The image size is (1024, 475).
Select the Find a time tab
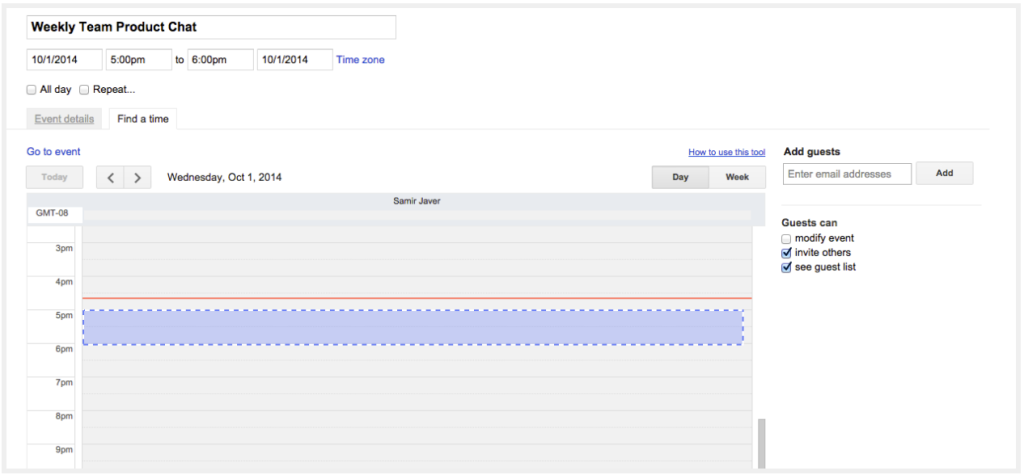[x=143, y=119]
